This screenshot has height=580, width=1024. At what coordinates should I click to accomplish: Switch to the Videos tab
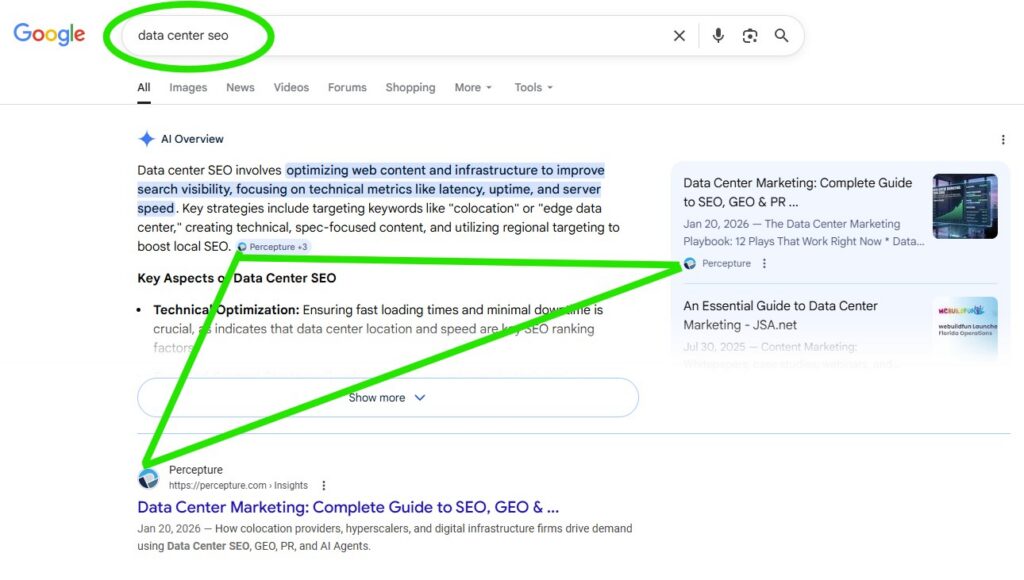(291, 88)
